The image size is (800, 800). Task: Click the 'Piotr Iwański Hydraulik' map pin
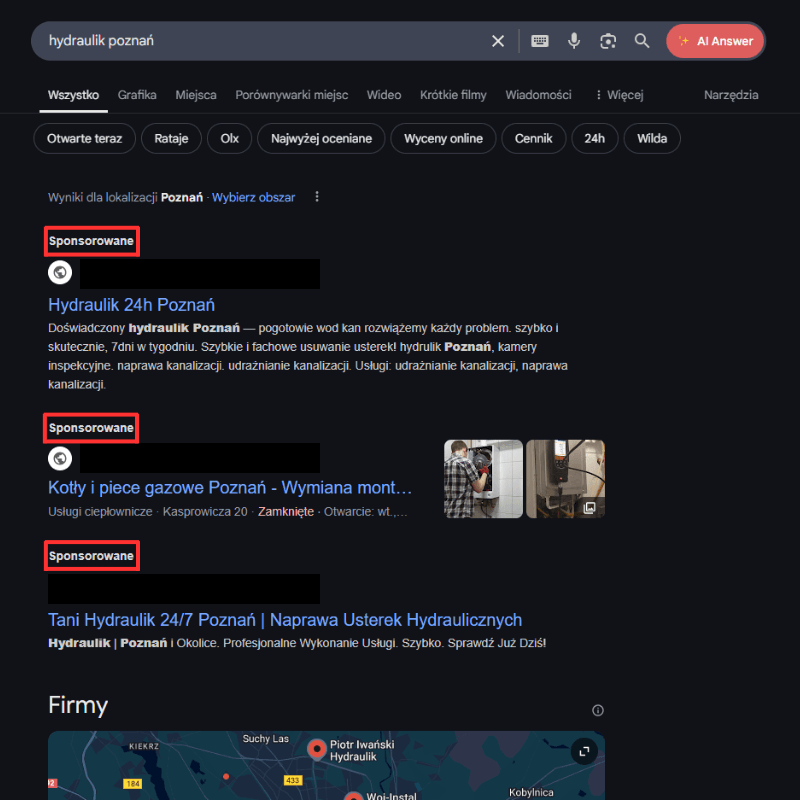[x=317, y=748]
